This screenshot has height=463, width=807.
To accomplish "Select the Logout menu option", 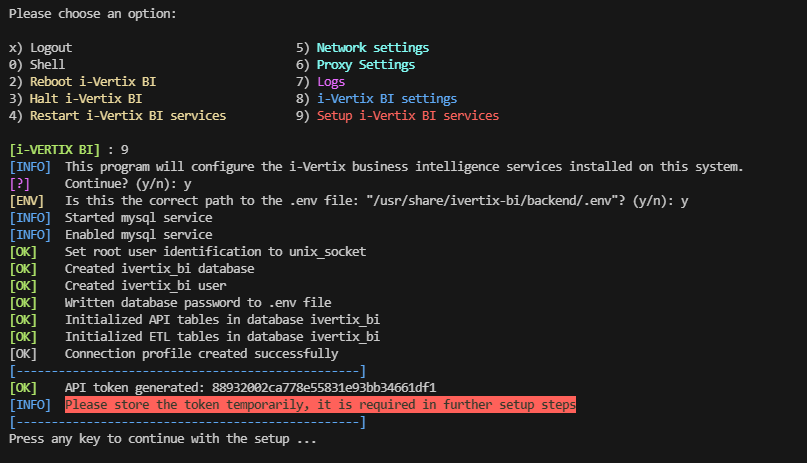I will click(x=40, y=48).
